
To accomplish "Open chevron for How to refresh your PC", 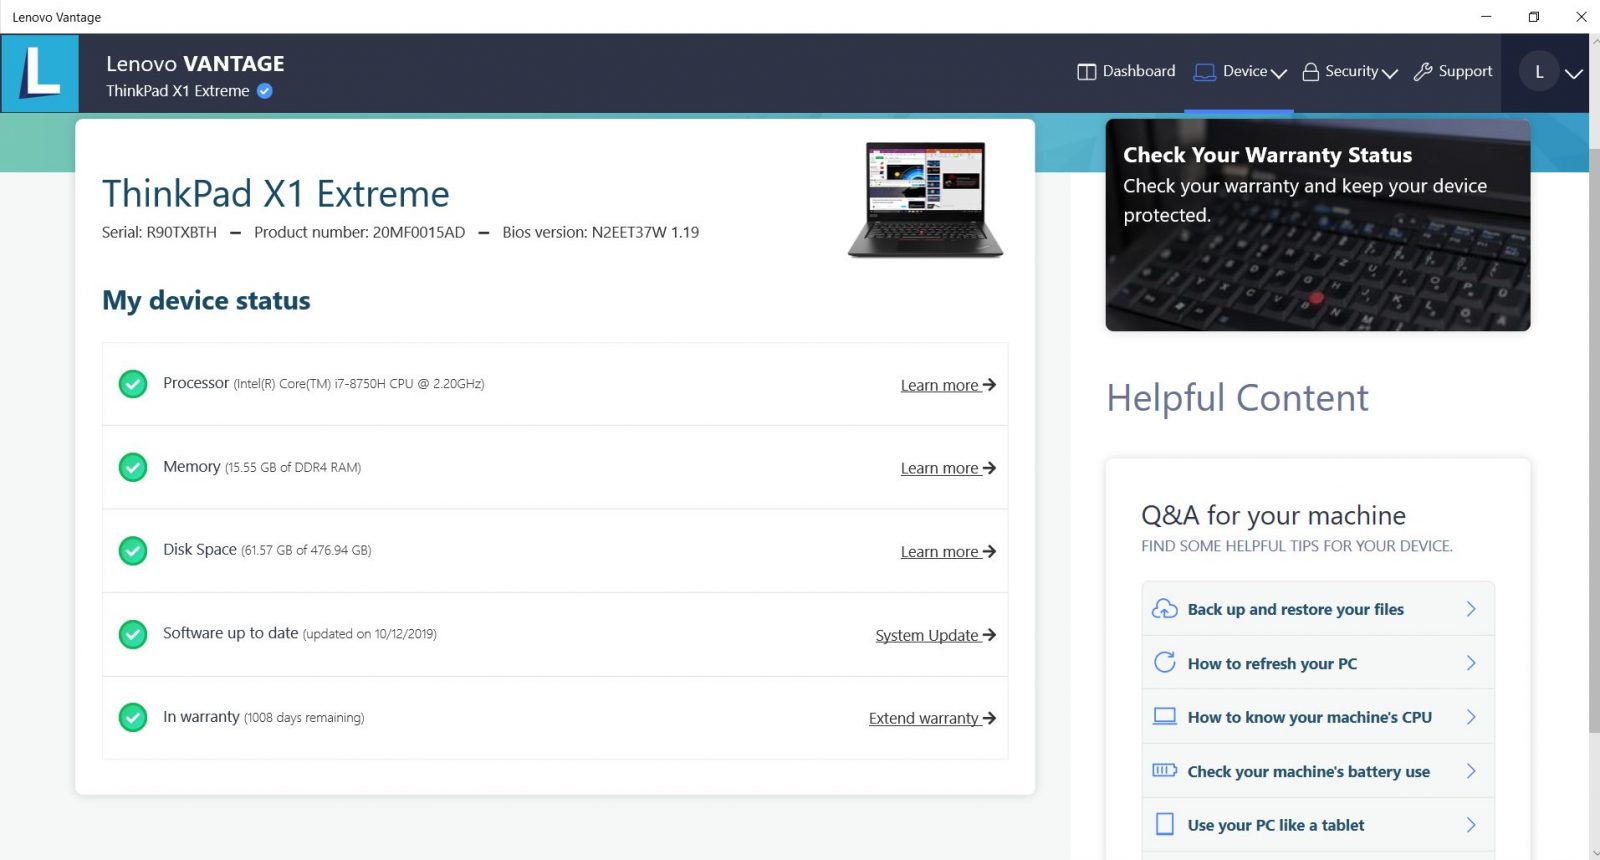I will [1471, 663].
